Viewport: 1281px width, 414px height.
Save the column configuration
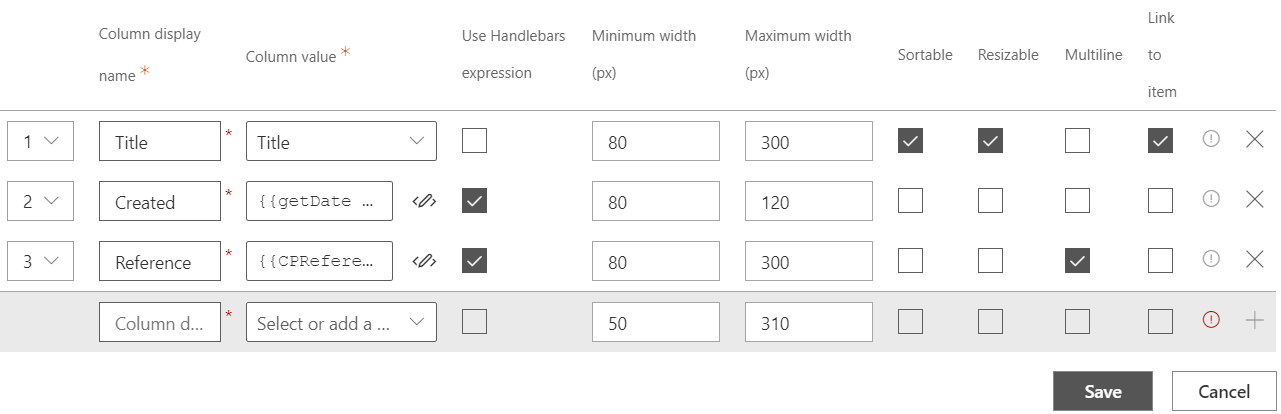click(1103, 391)
